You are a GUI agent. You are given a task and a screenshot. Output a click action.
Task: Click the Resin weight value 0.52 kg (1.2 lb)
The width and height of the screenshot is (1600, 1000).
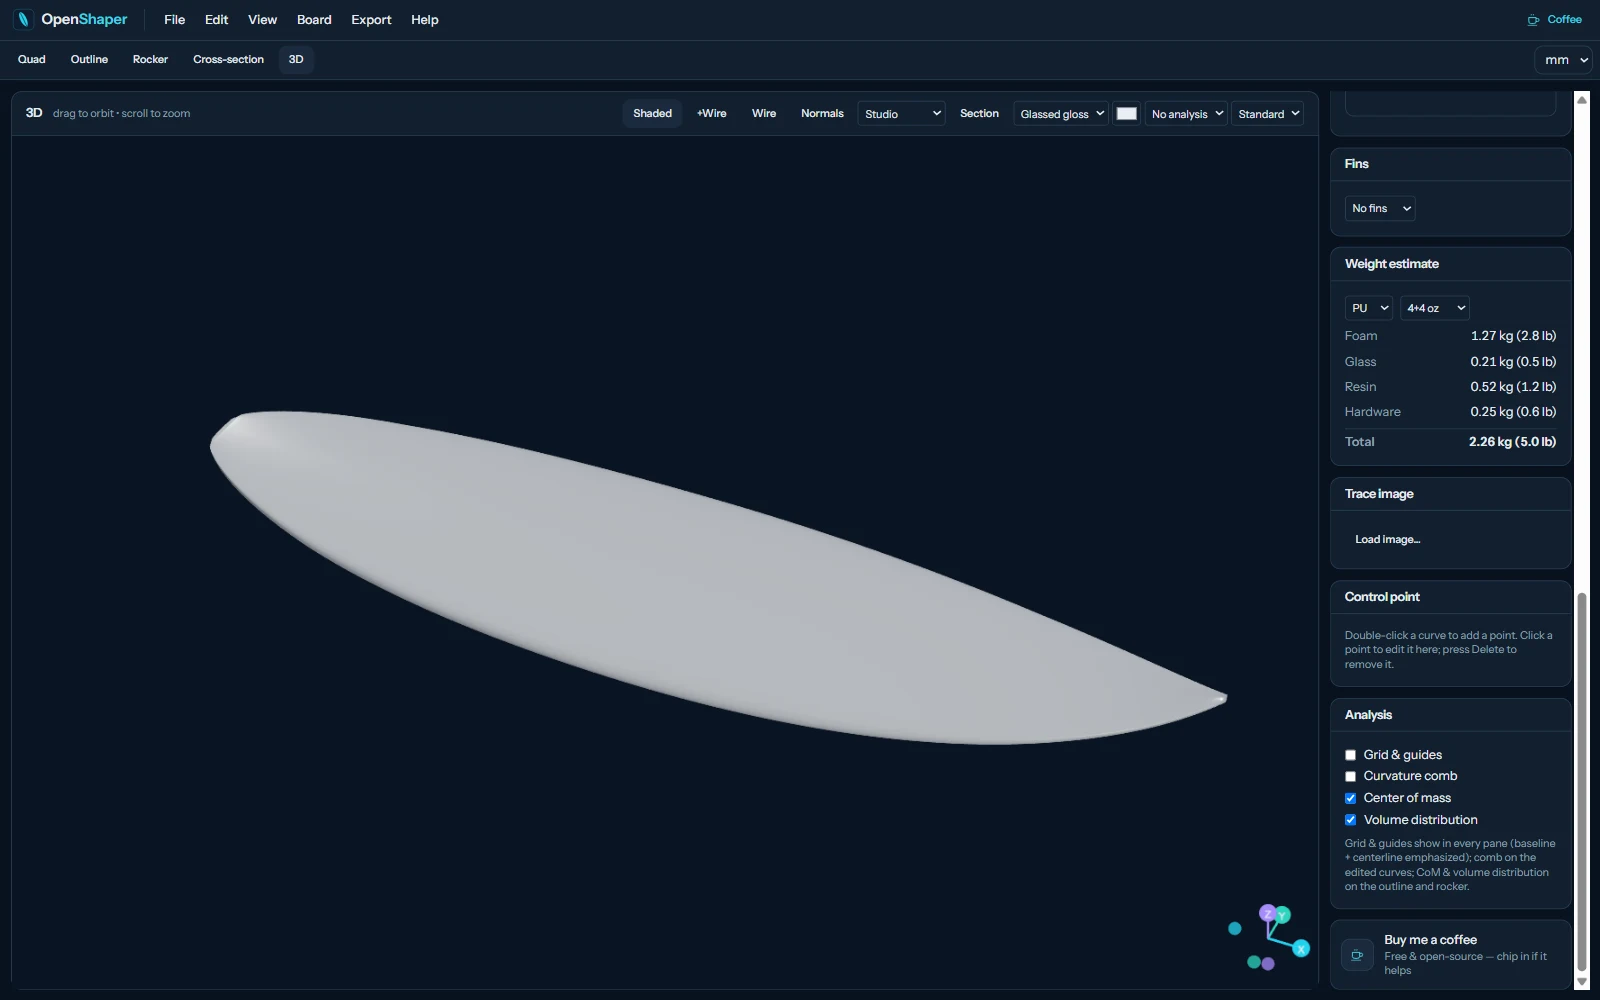click(1513, 387)
